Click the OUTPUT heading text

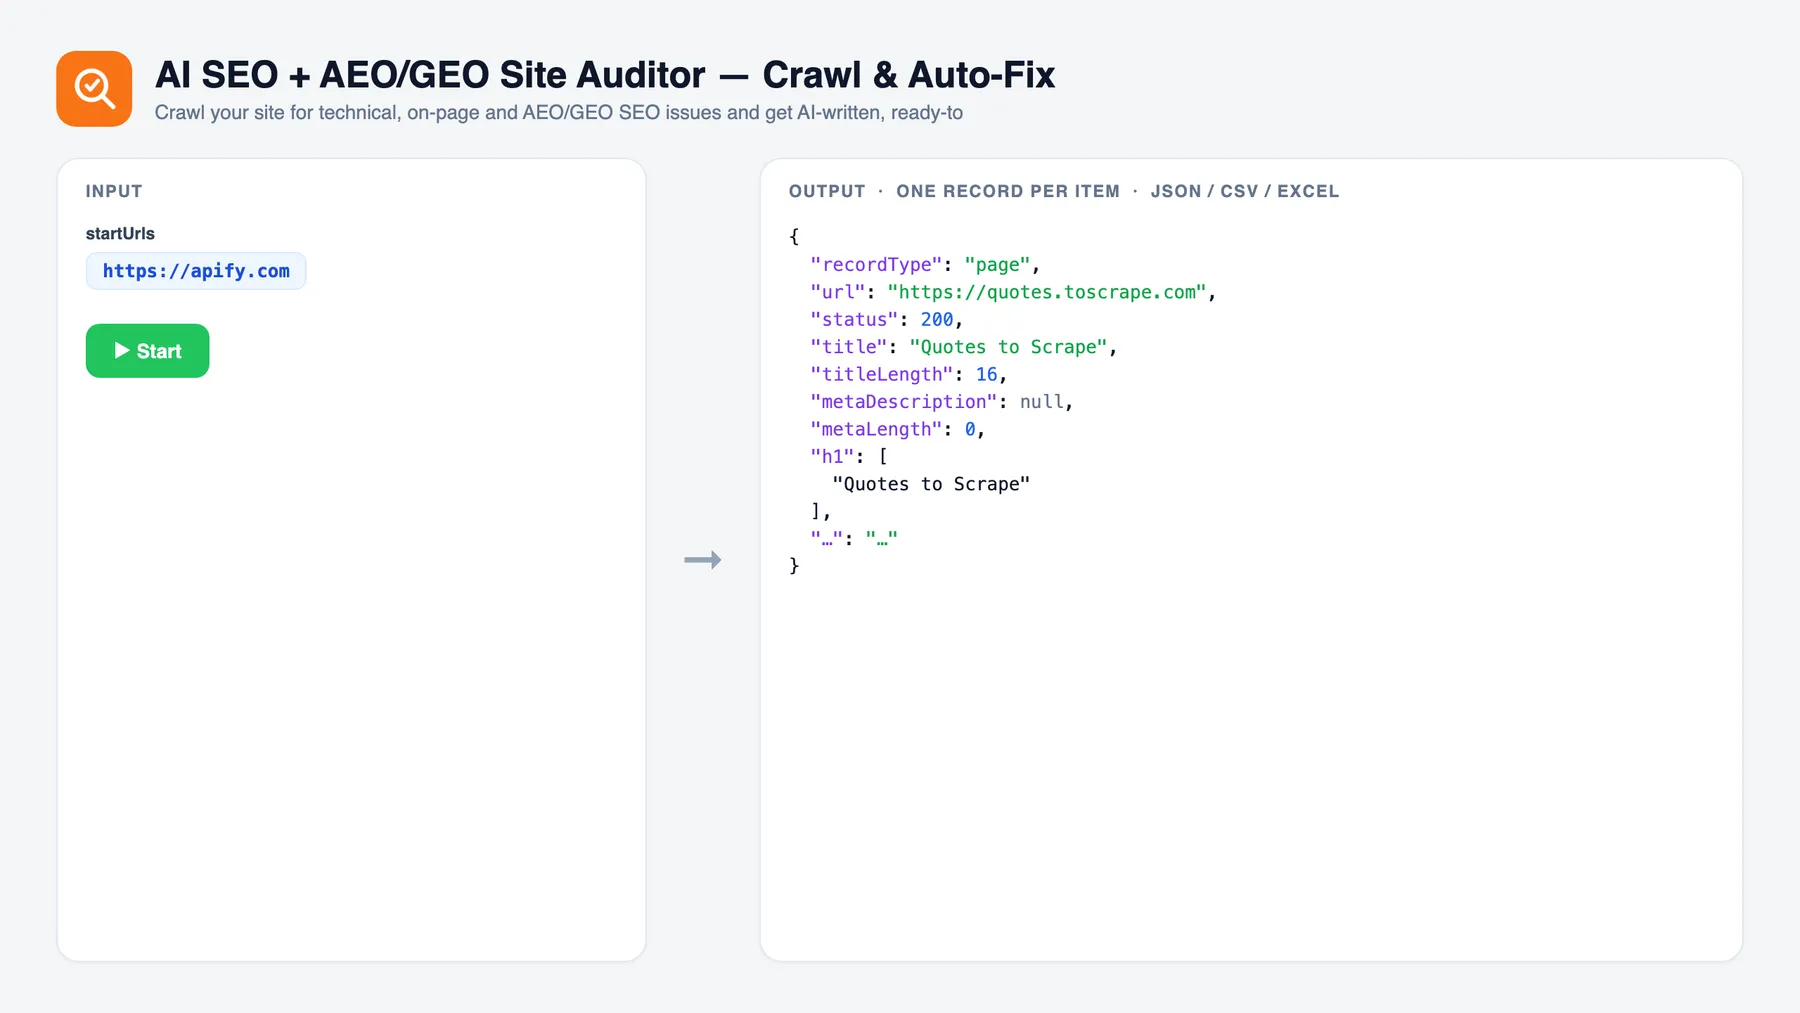pyautogui.click(x=827, y=191)
